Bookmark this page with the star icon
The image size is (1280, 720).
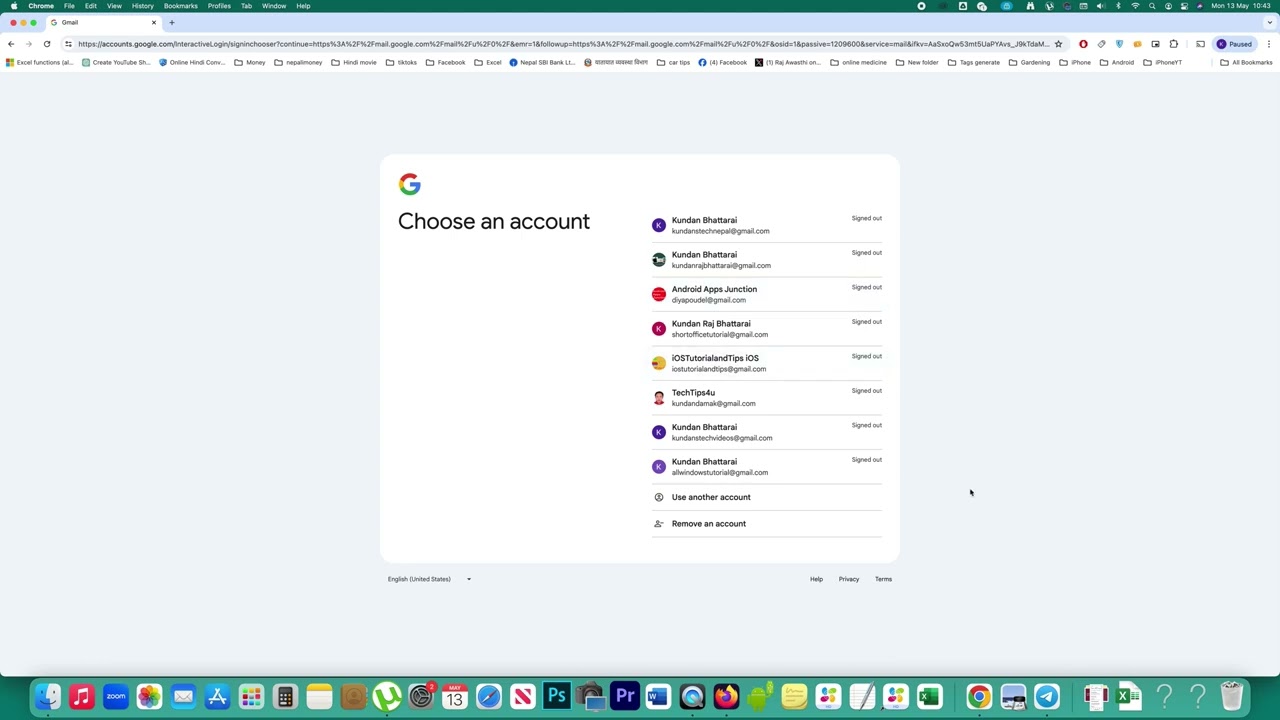[1058, 44]
